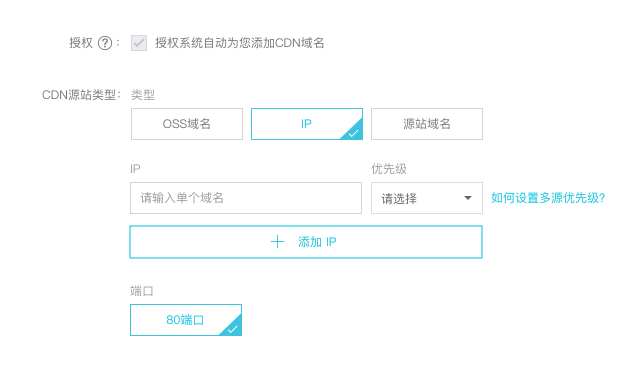The width and height of the screenshot is (639, 366).
Task: Click the checkmark corner on 80端口
Action: pyautogui.click(x=233, y=328)
